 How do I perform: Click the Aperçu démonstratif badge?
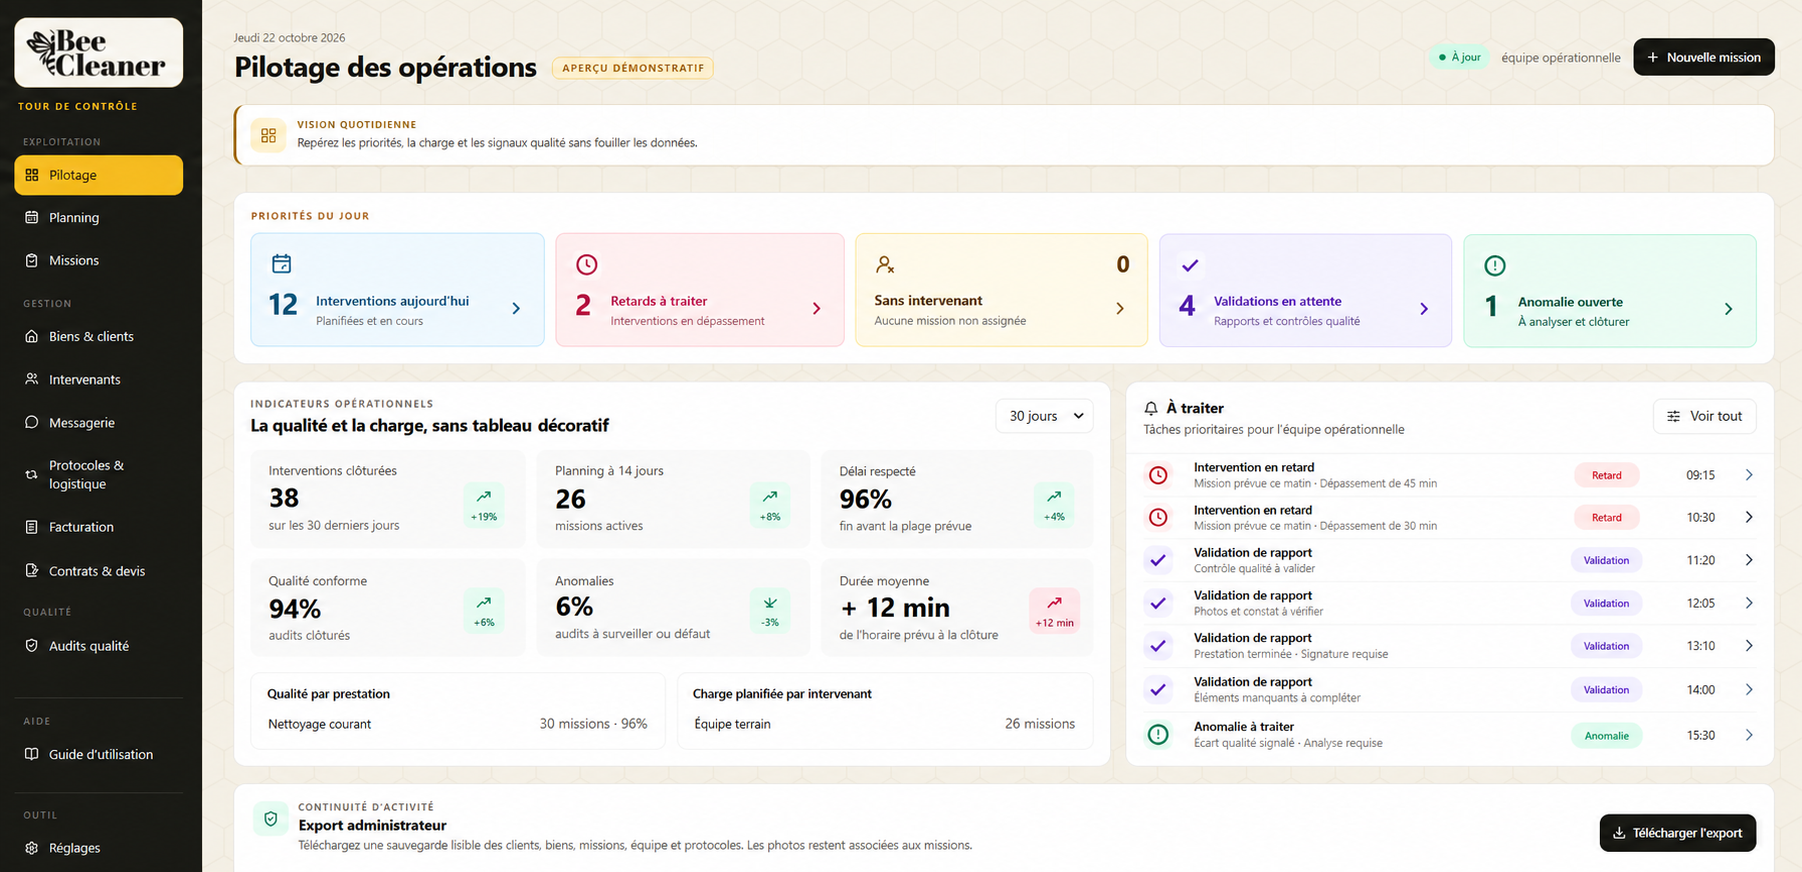click(633, 68)
